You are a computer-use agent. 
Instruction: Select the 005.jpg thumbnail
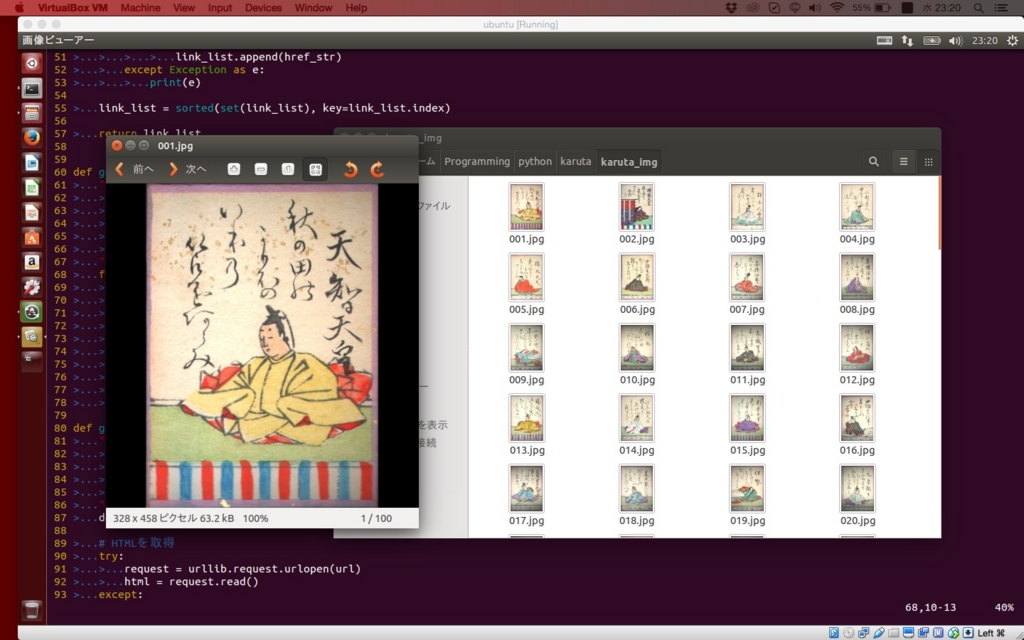(526, 278)
